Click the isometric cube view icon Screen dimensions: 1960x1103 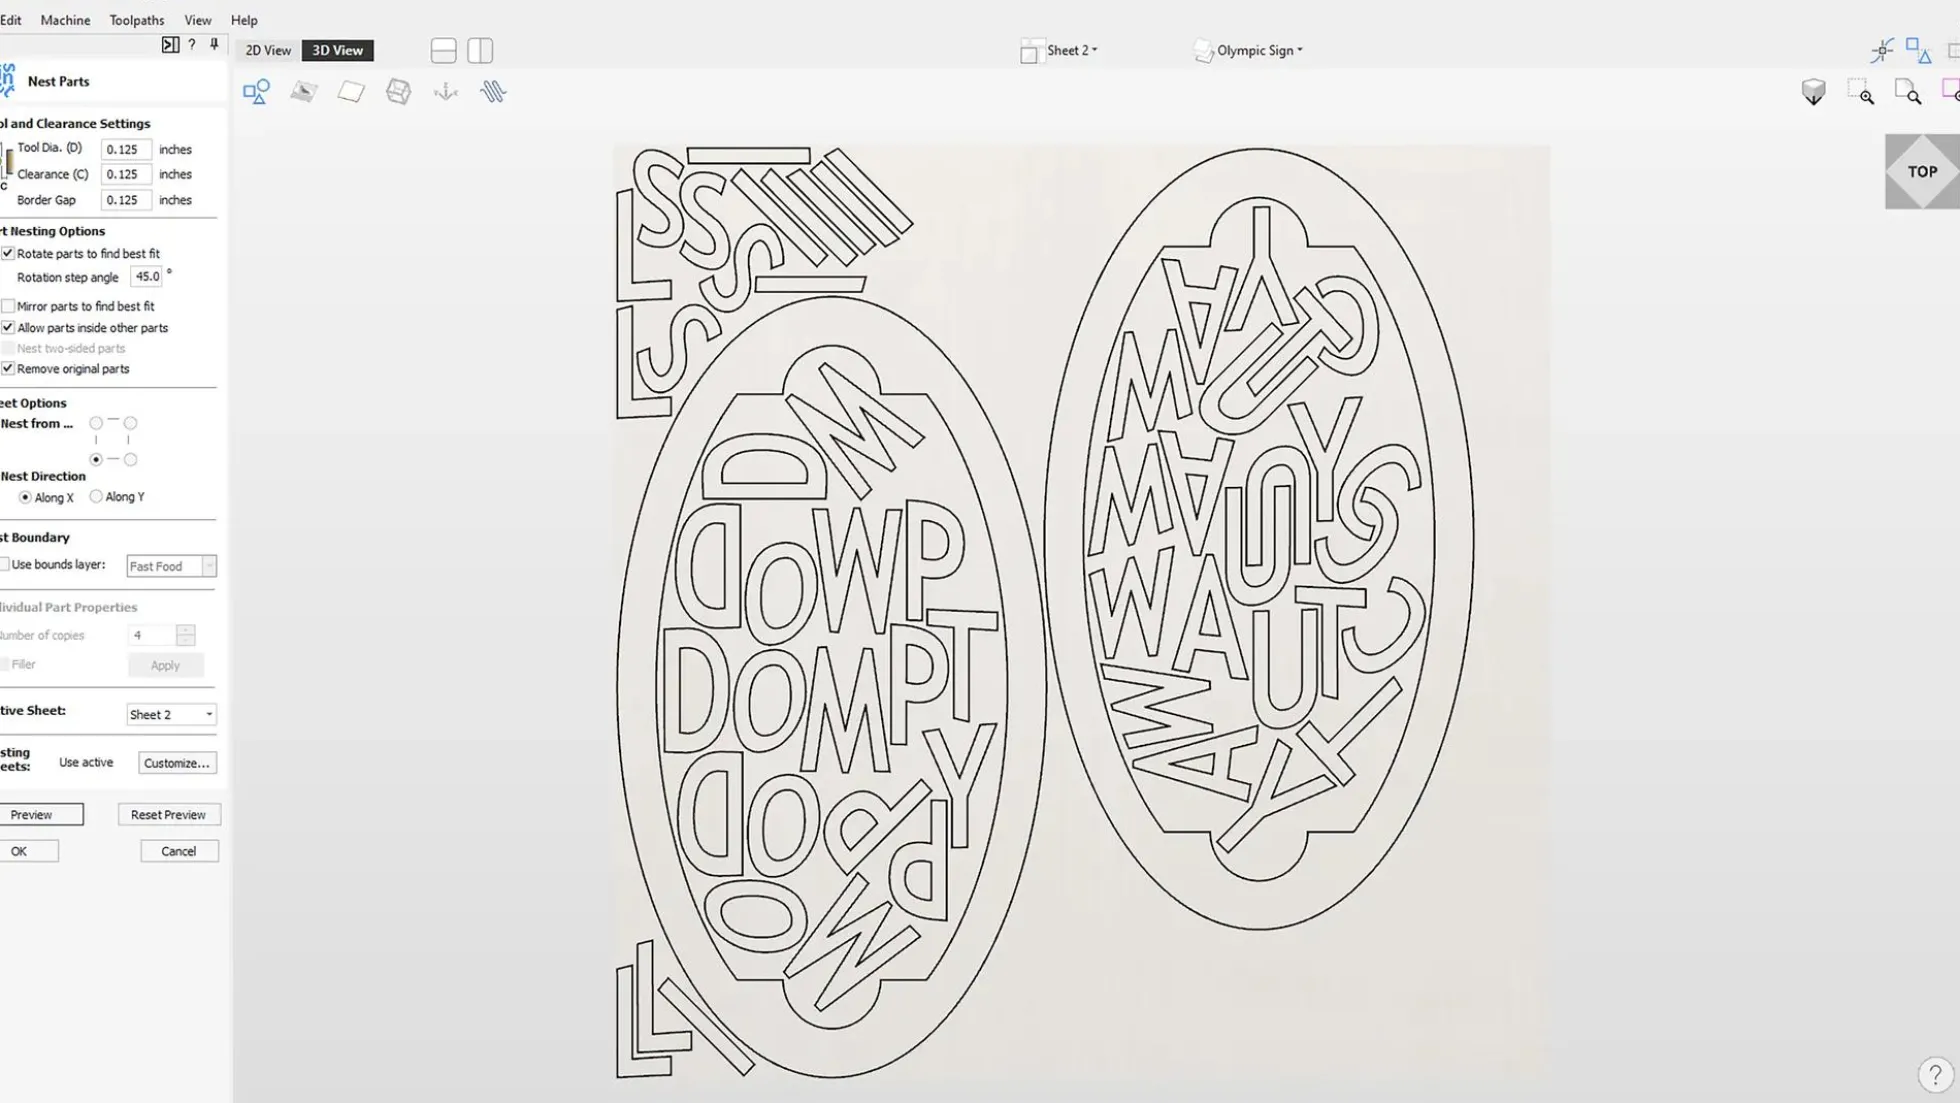(x=1813, y=92)
